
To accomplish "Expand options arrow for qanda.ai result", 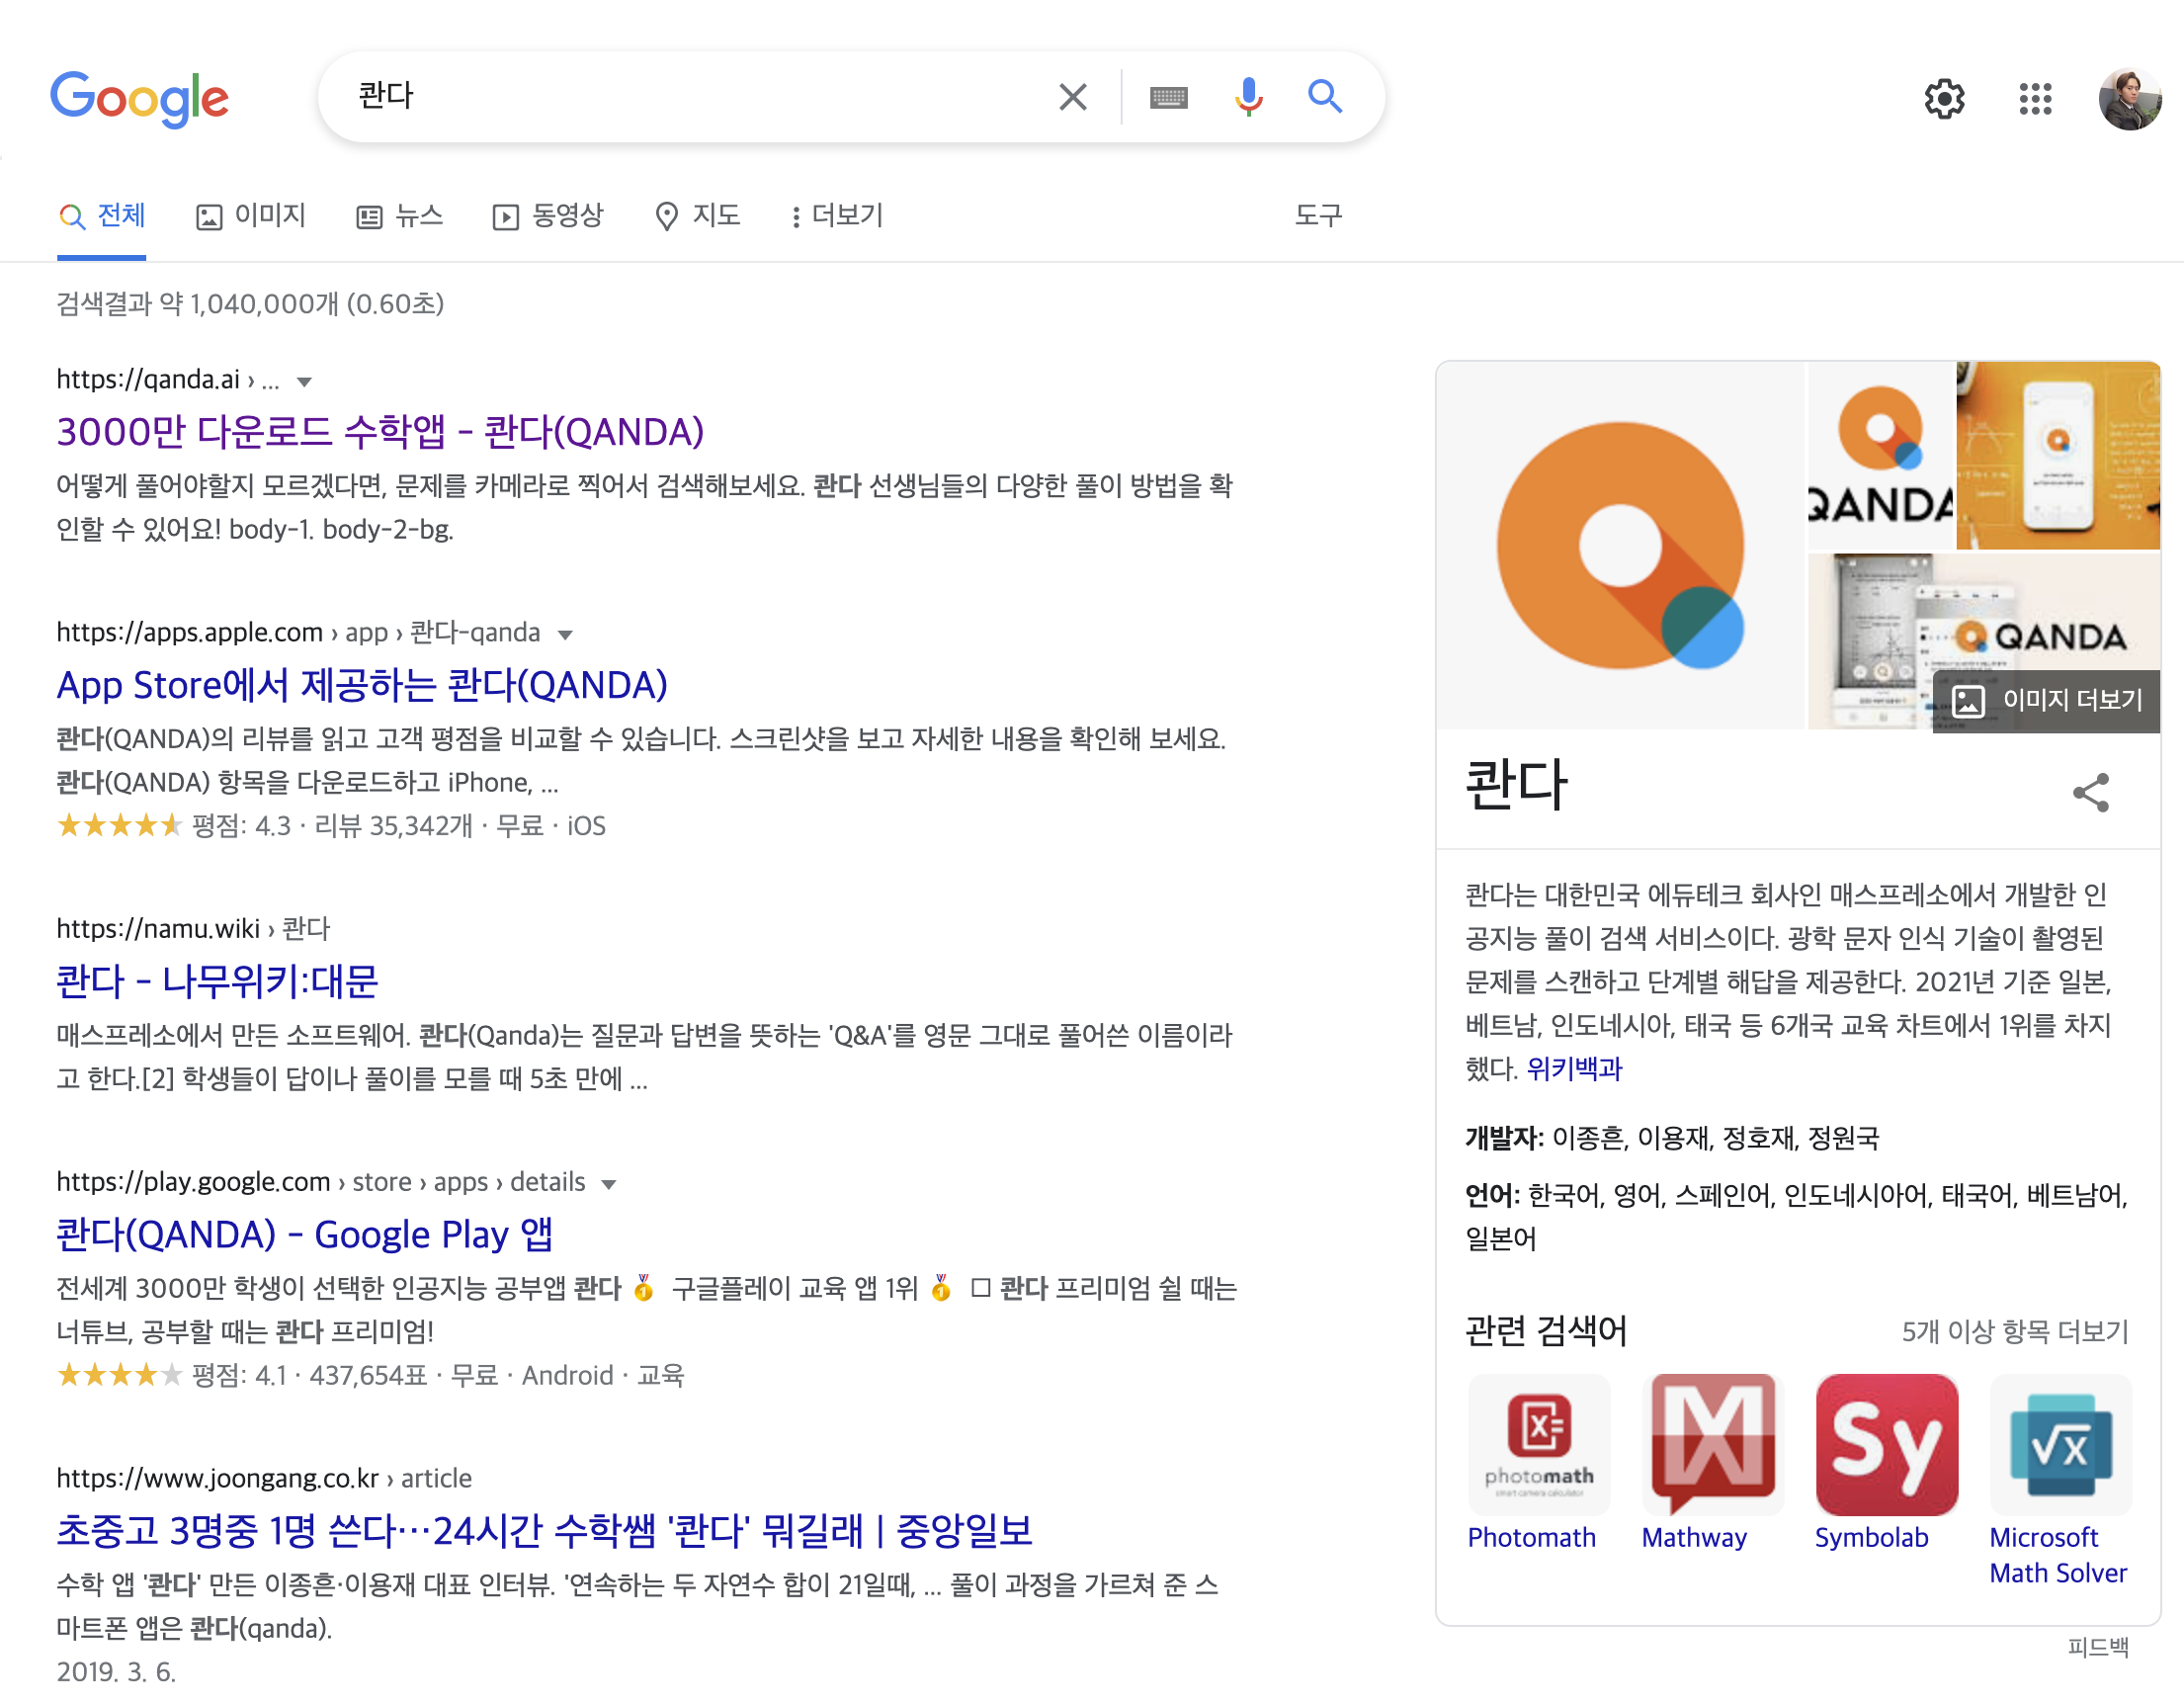I will 305,382.
